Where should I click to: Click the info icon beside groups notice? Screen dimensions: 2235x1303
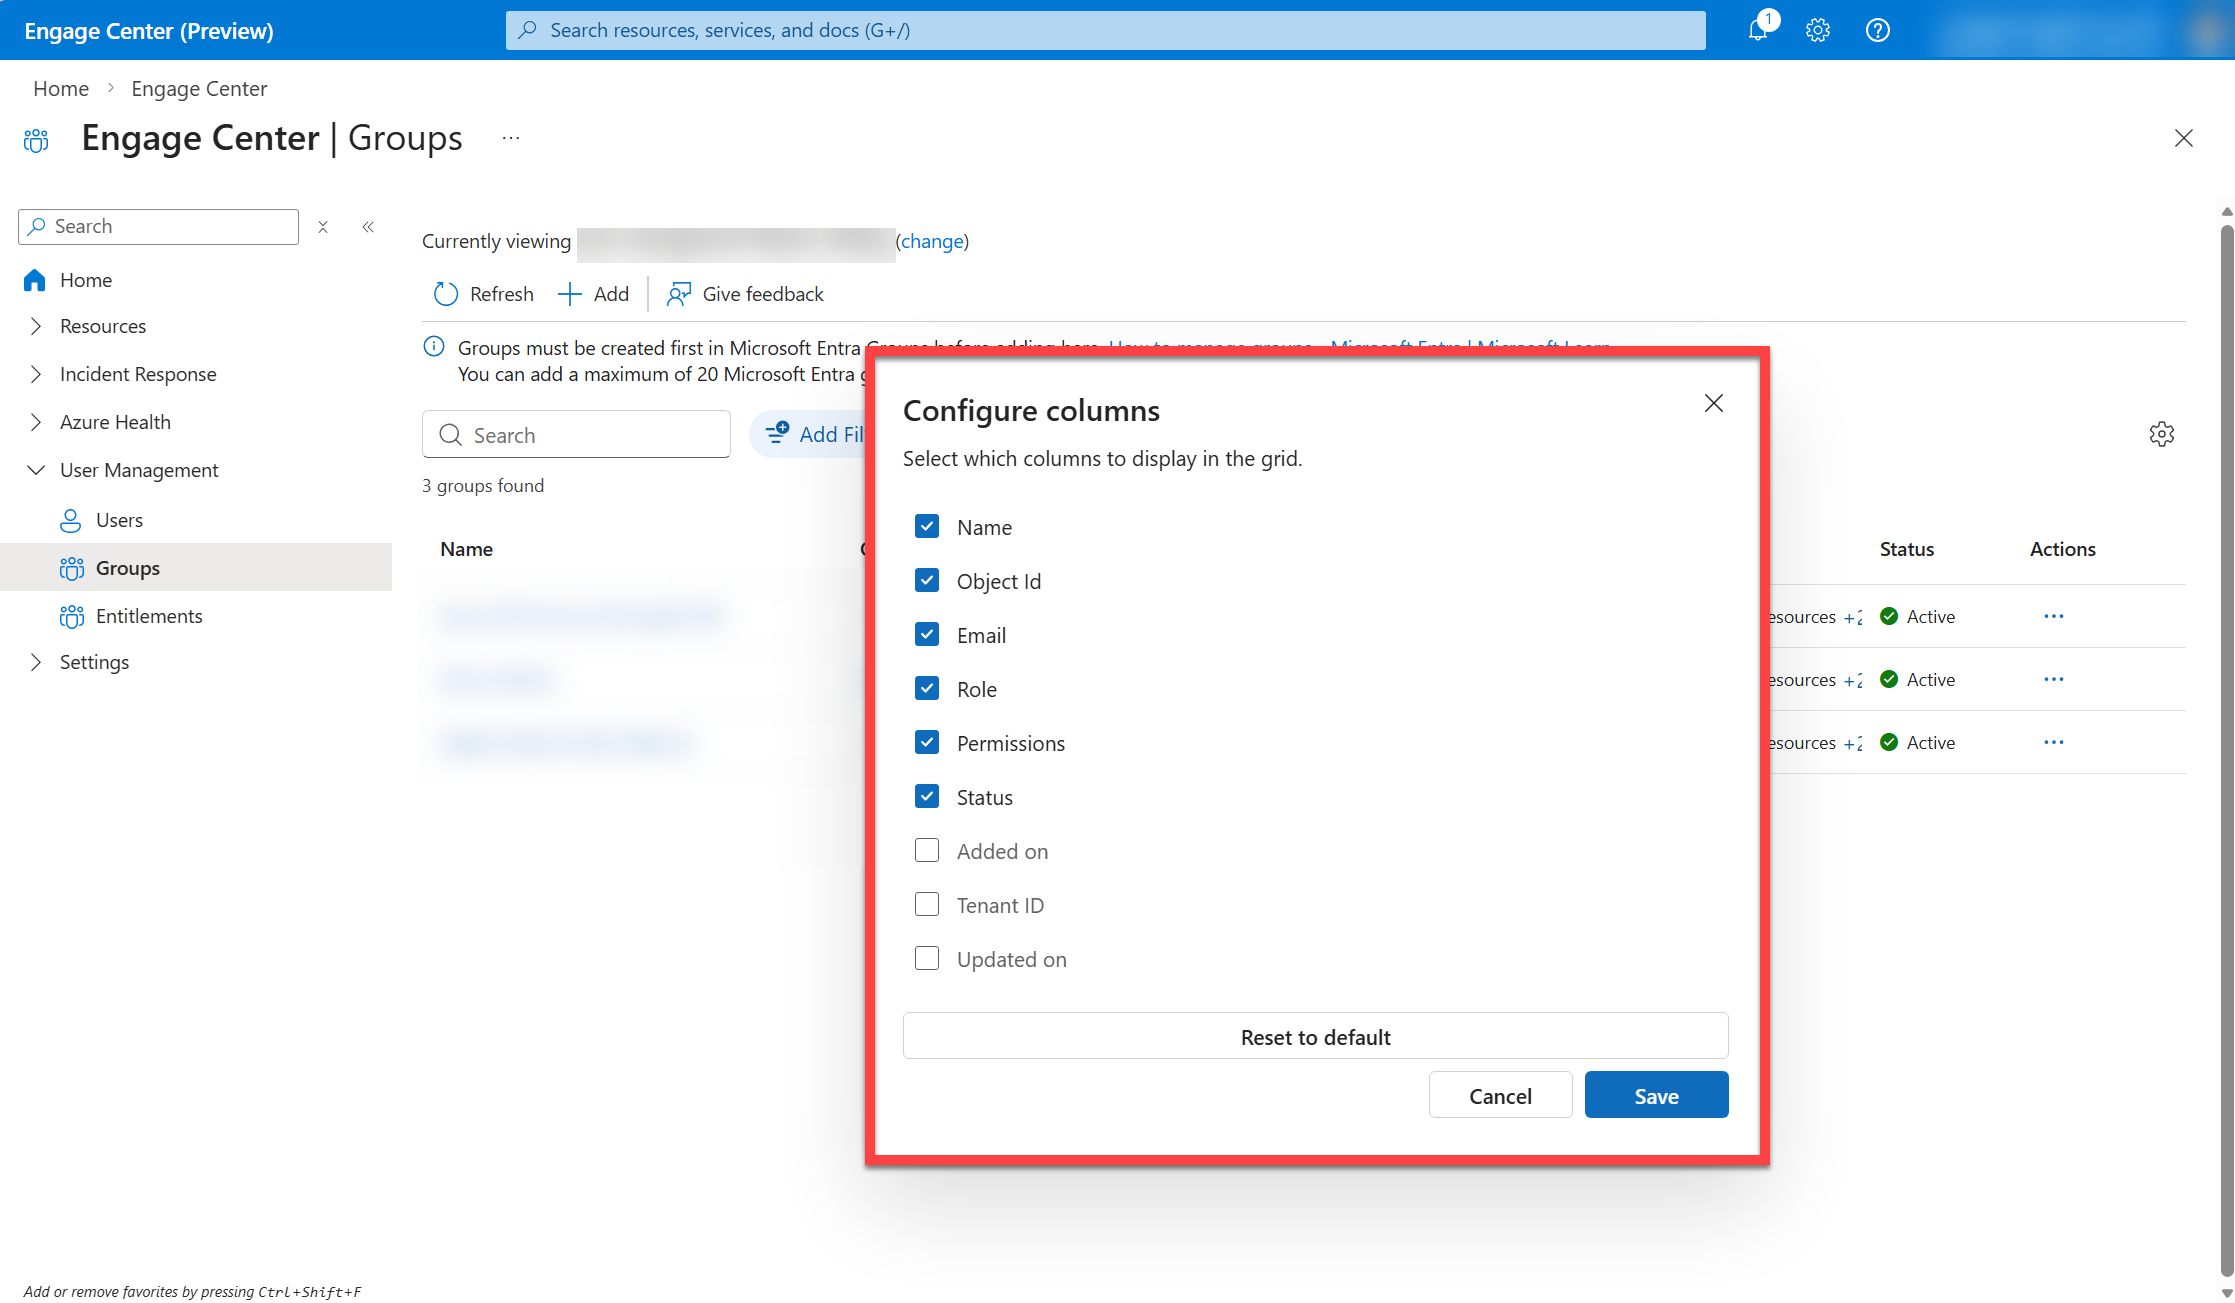tap(434, 347)
